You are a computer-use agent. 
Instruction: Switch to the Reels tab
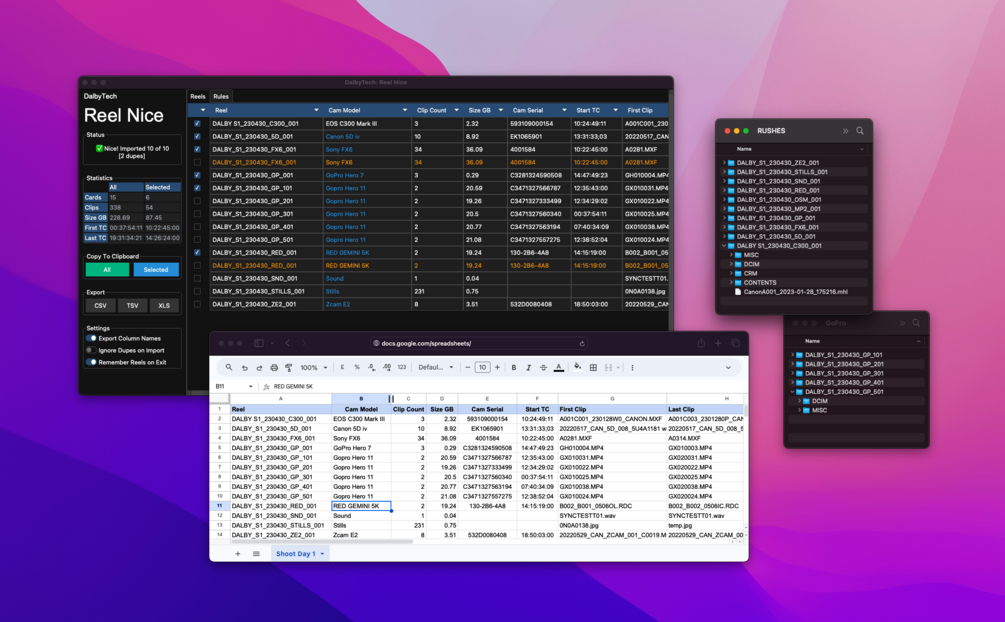click(x=197, y=96)
